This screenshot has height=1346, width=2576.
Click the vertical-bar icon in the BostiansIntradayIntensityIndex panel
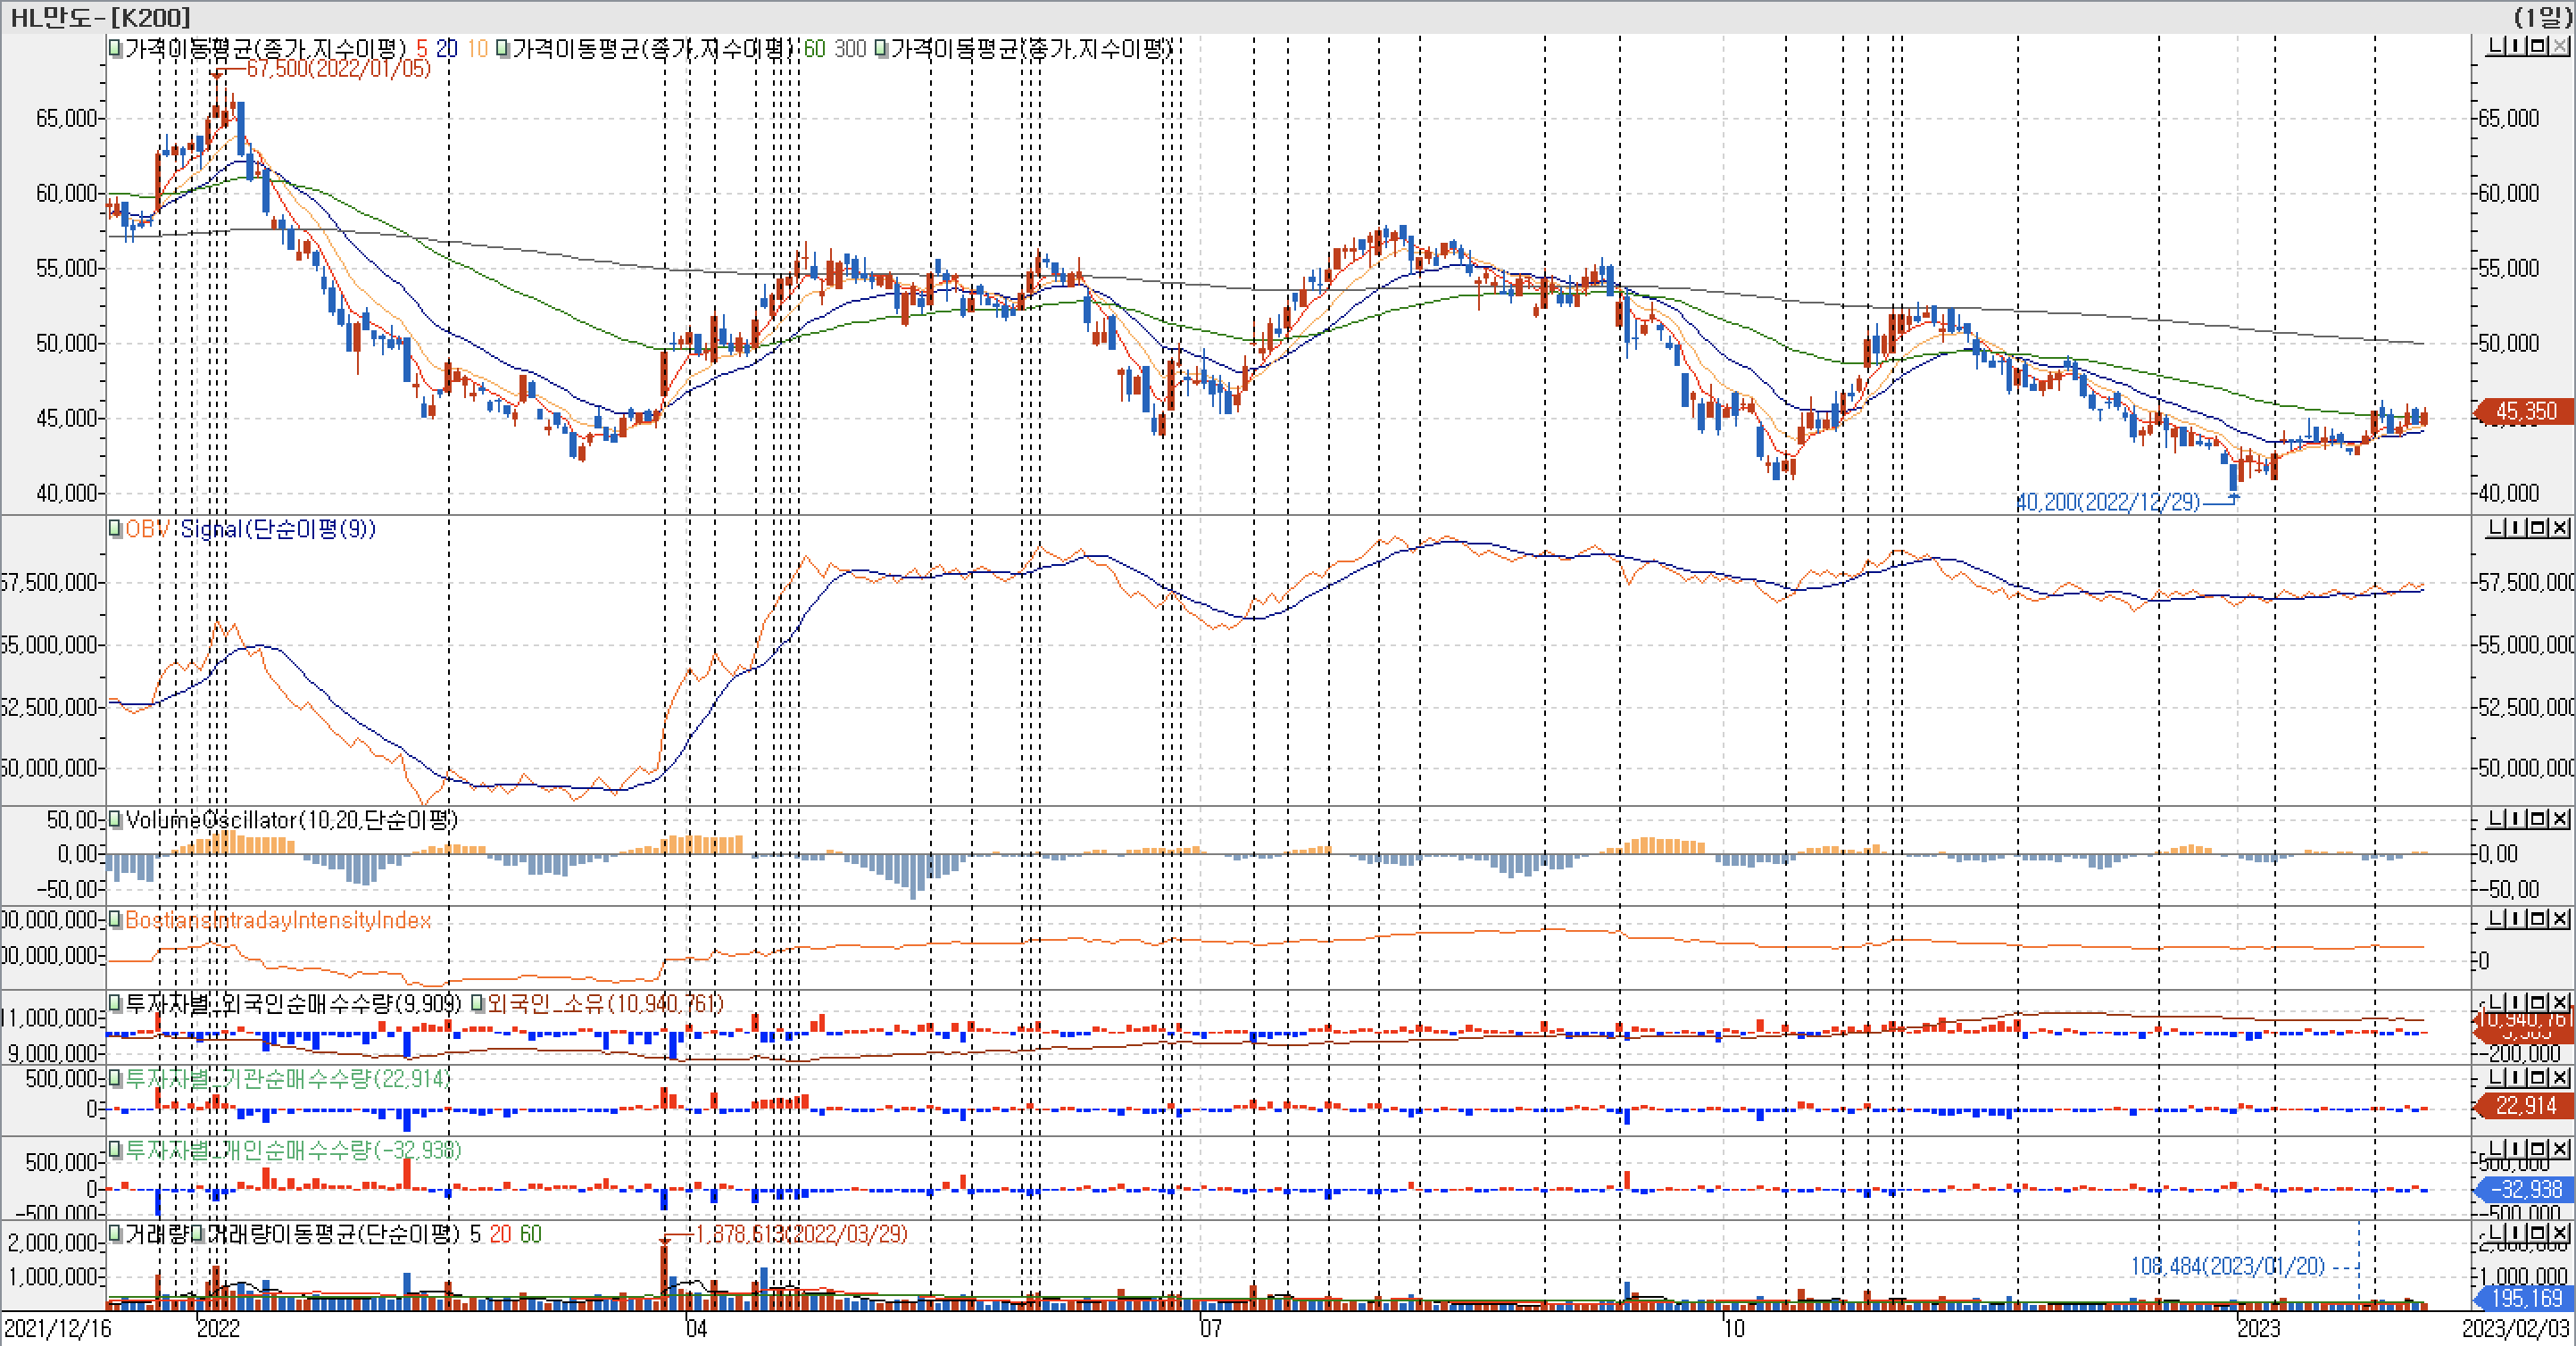(2514, 919)
